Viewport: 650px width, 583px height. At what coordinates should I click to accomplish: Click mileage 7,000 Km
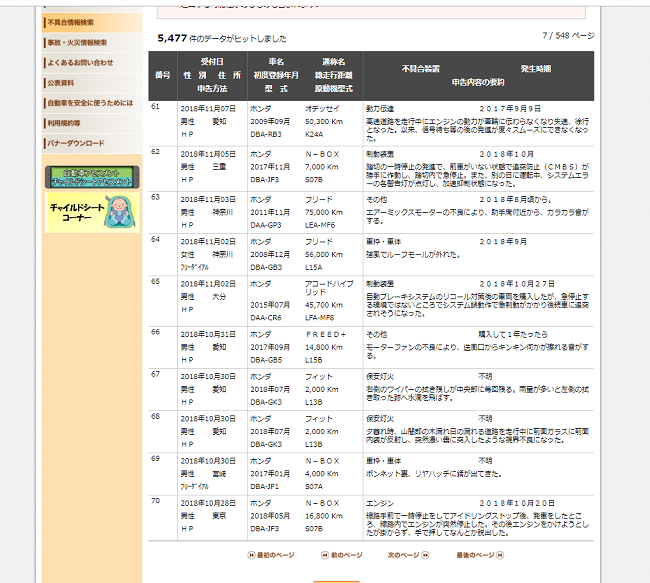coord(322,167)
